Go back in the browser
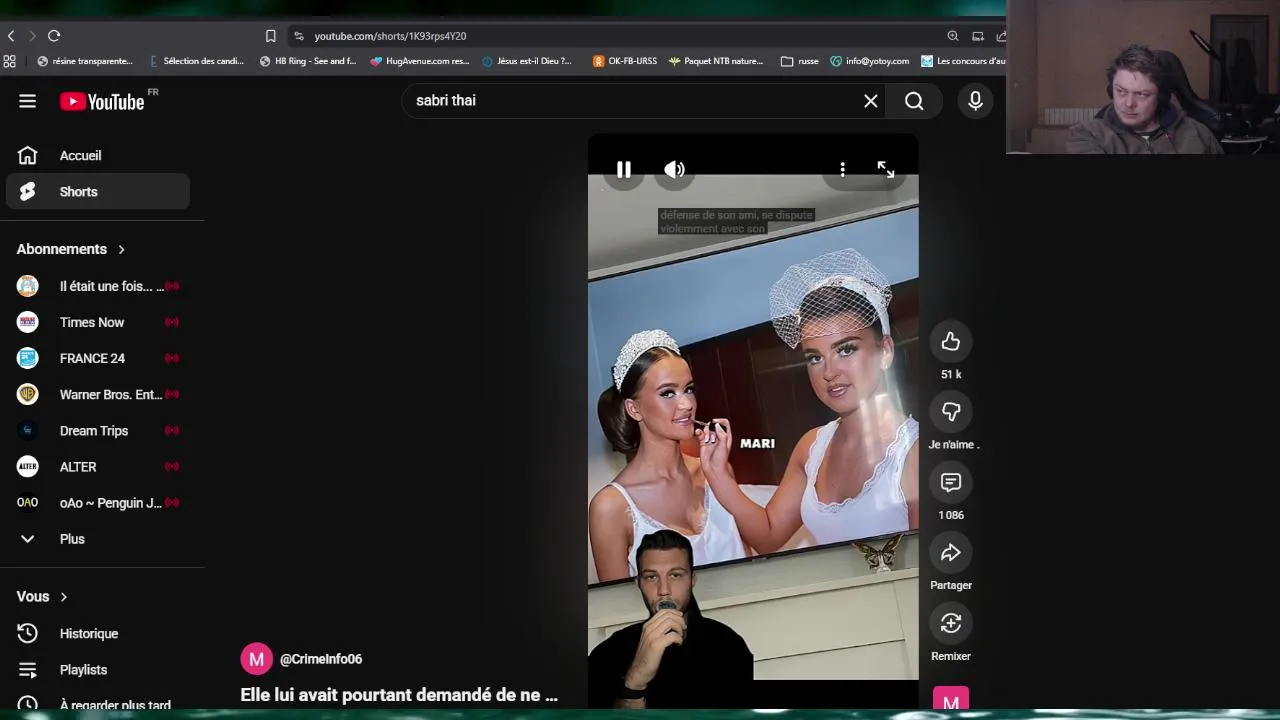This screenshot has width=1280, height=720. click(11, 36)
